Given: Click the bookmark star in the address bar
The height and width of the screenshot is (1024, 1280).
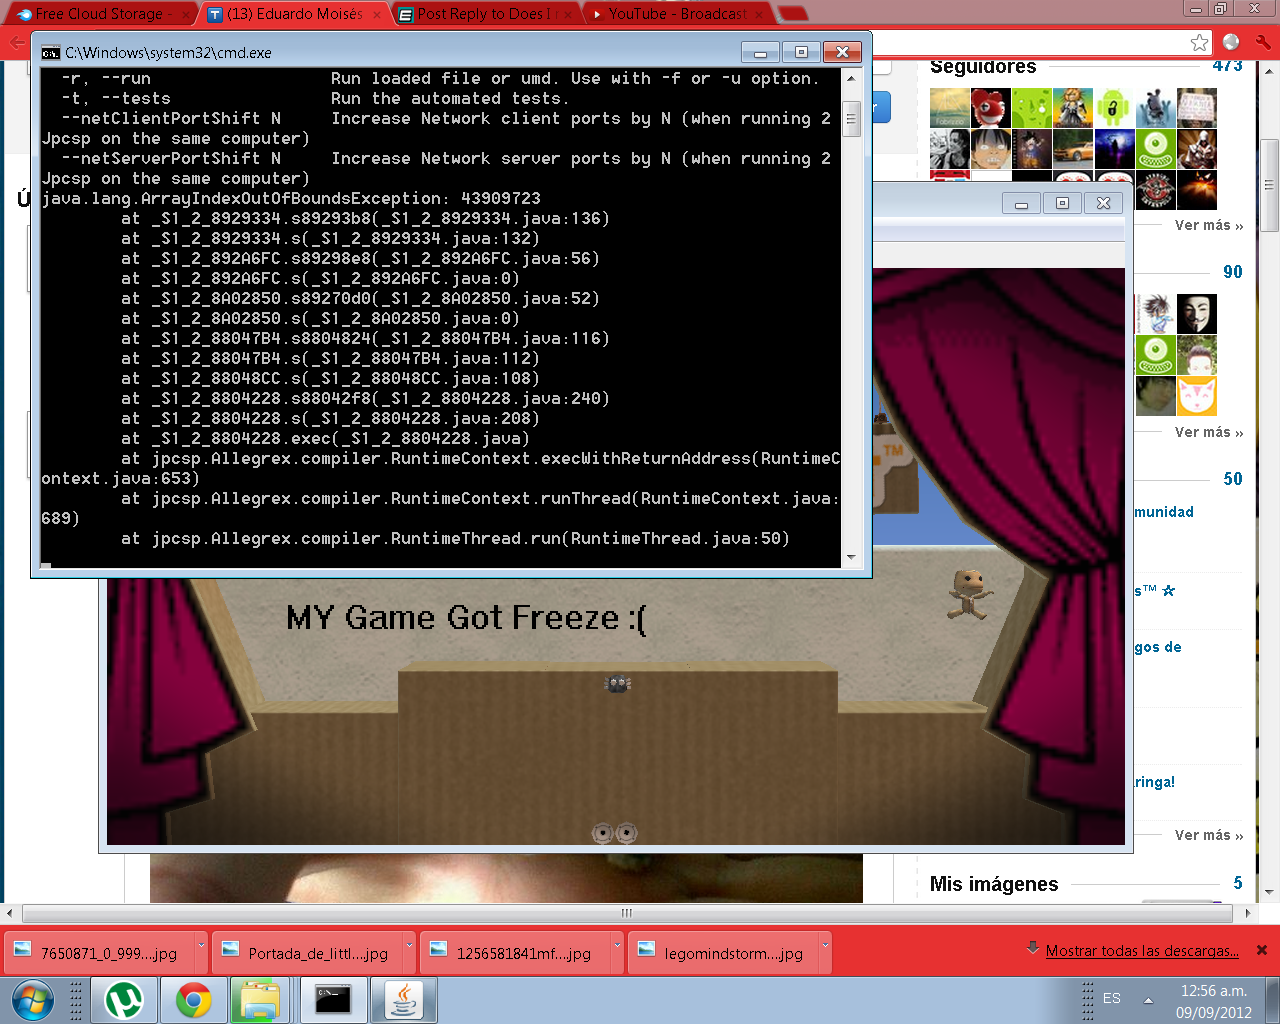Looking at the screenshot, I should 1199,42.
